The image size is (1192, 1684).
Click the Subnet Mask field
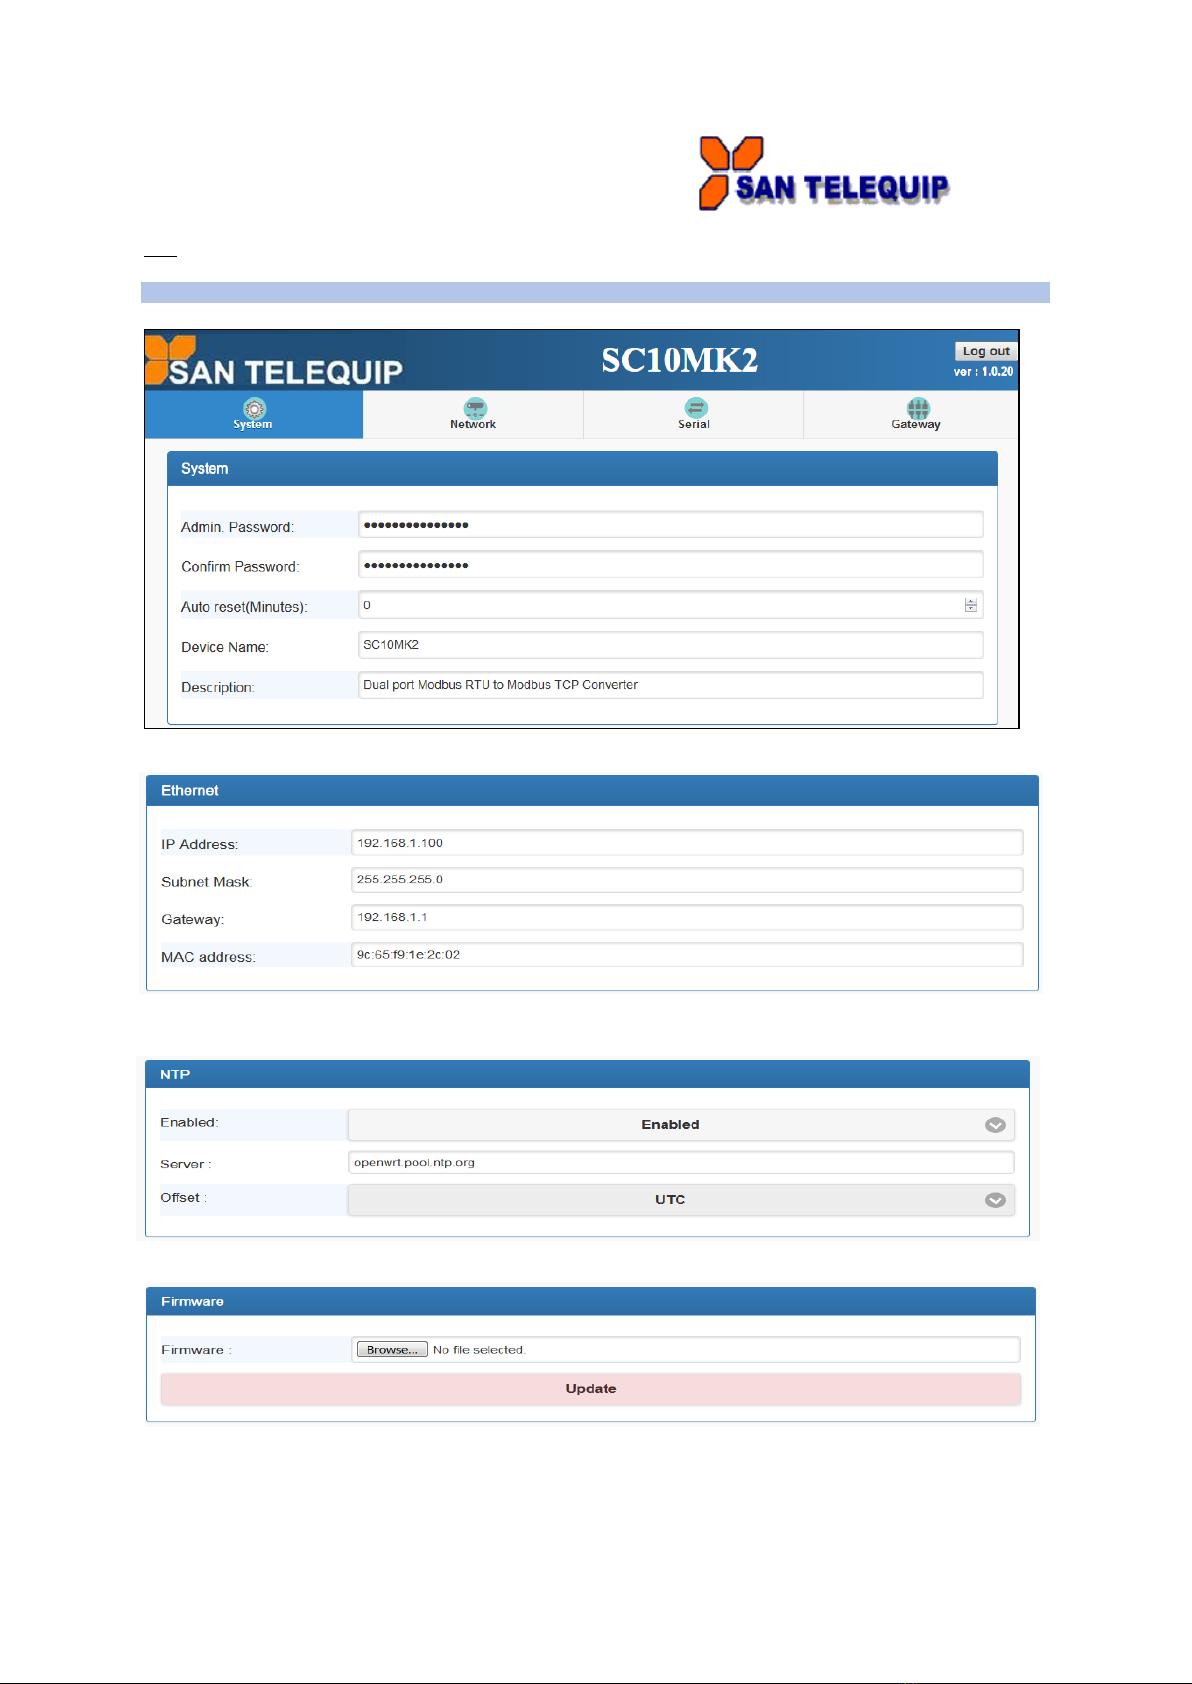(687, 880)
